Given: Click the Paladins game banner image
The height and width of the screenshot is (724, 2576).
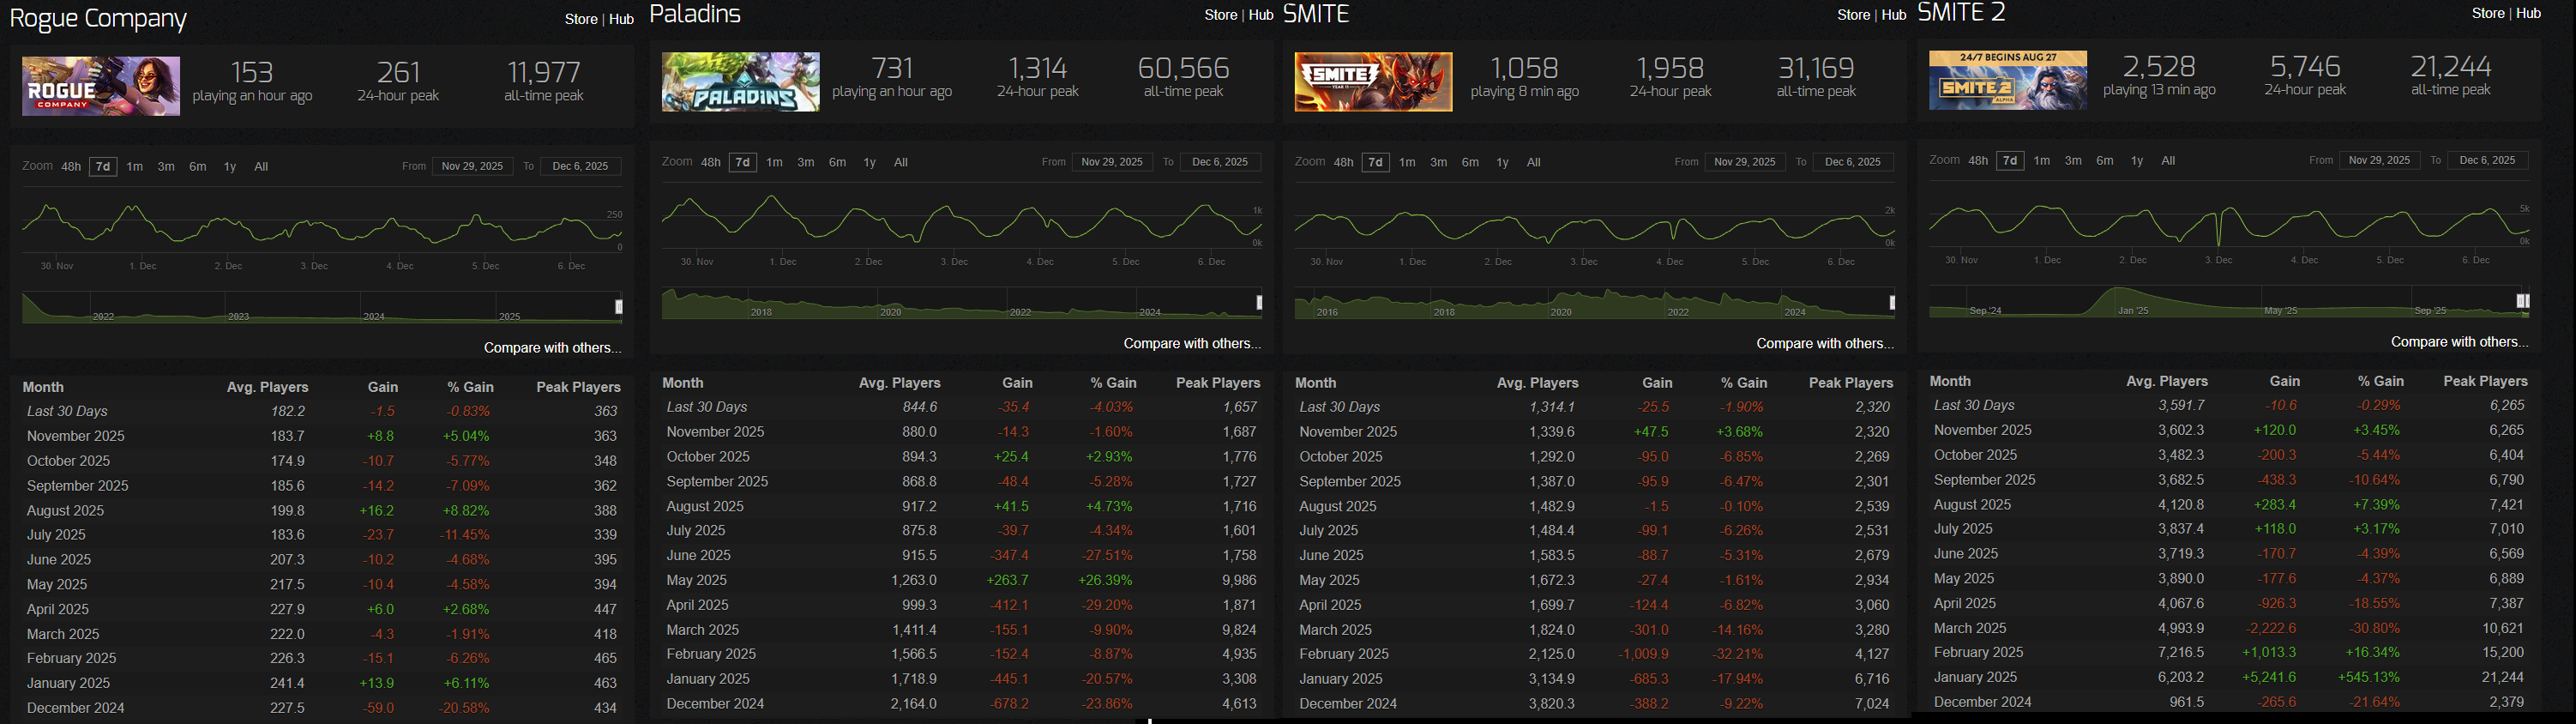Looking at the screenshot, I should pyautogui.click(x=740, y=82).
